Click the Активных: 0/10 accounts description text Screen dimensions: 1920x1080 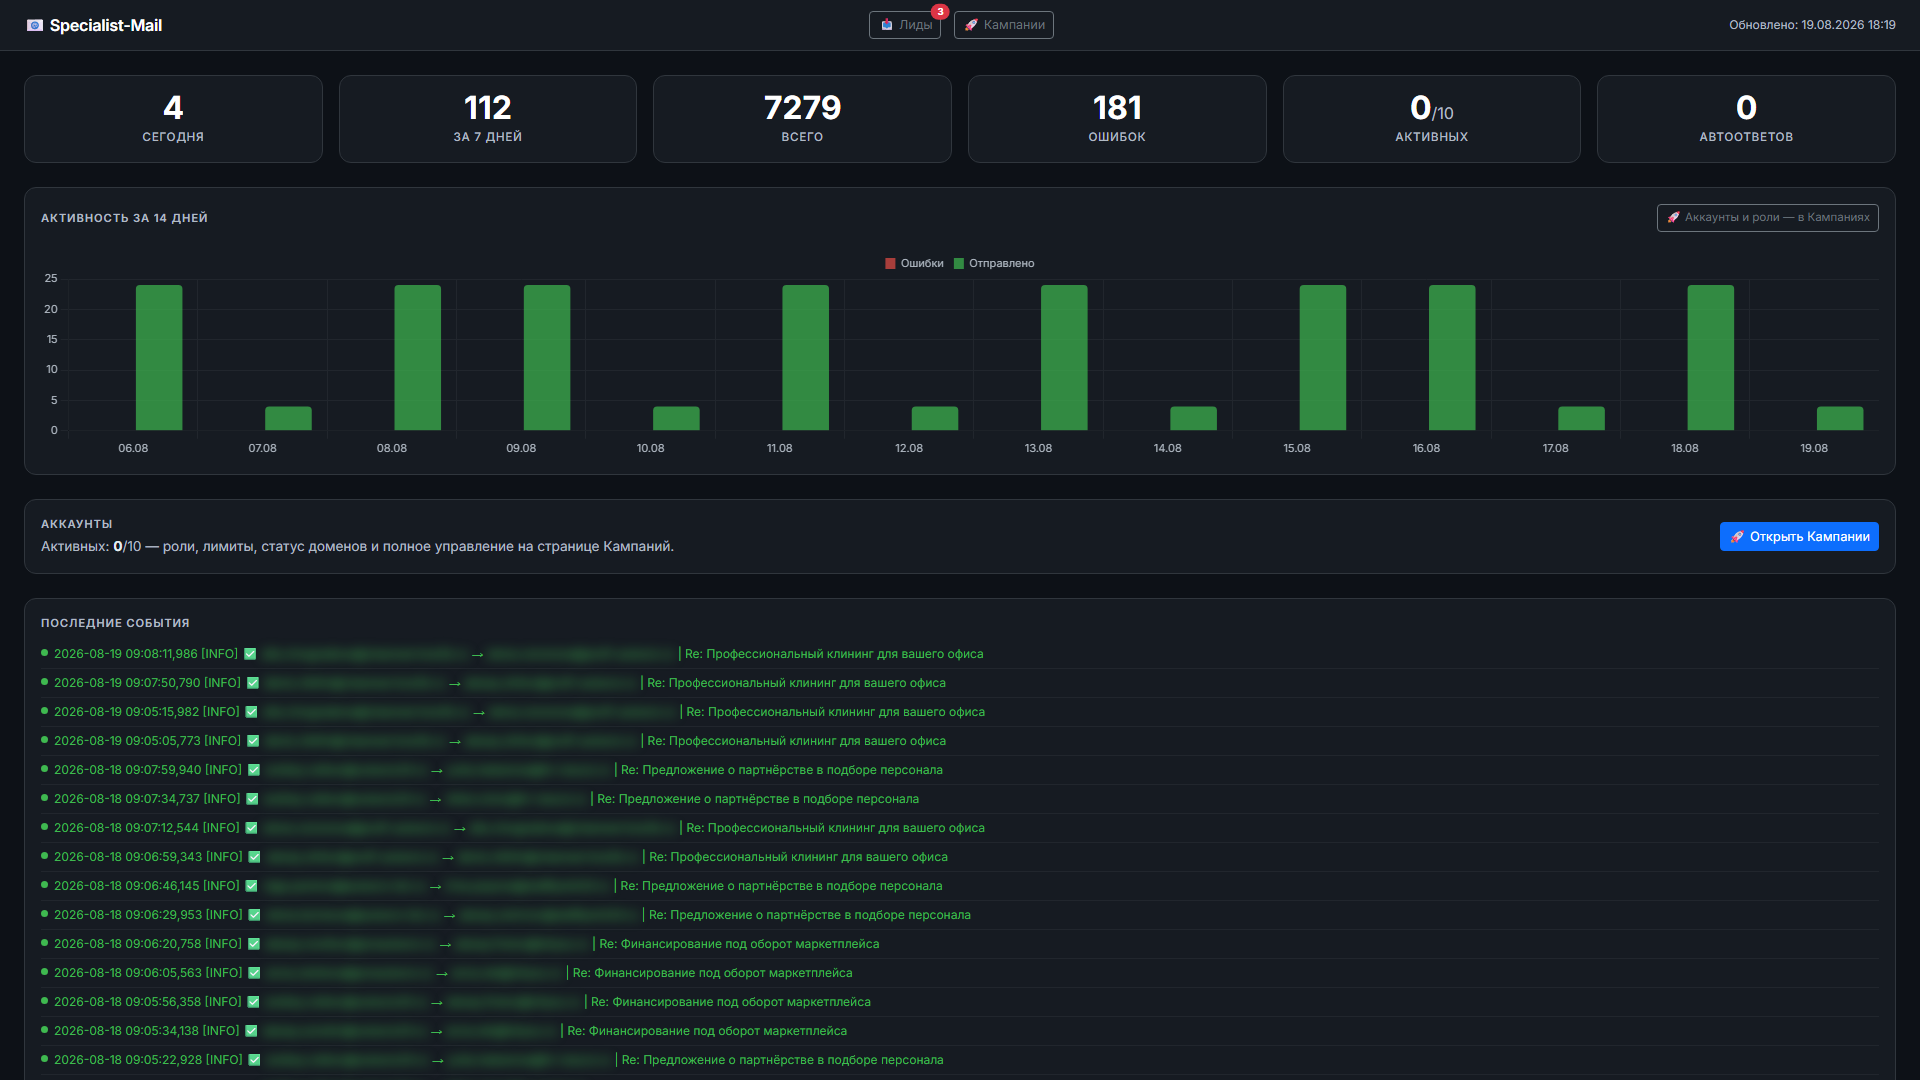pyautogui.click(x=357, y=547)
